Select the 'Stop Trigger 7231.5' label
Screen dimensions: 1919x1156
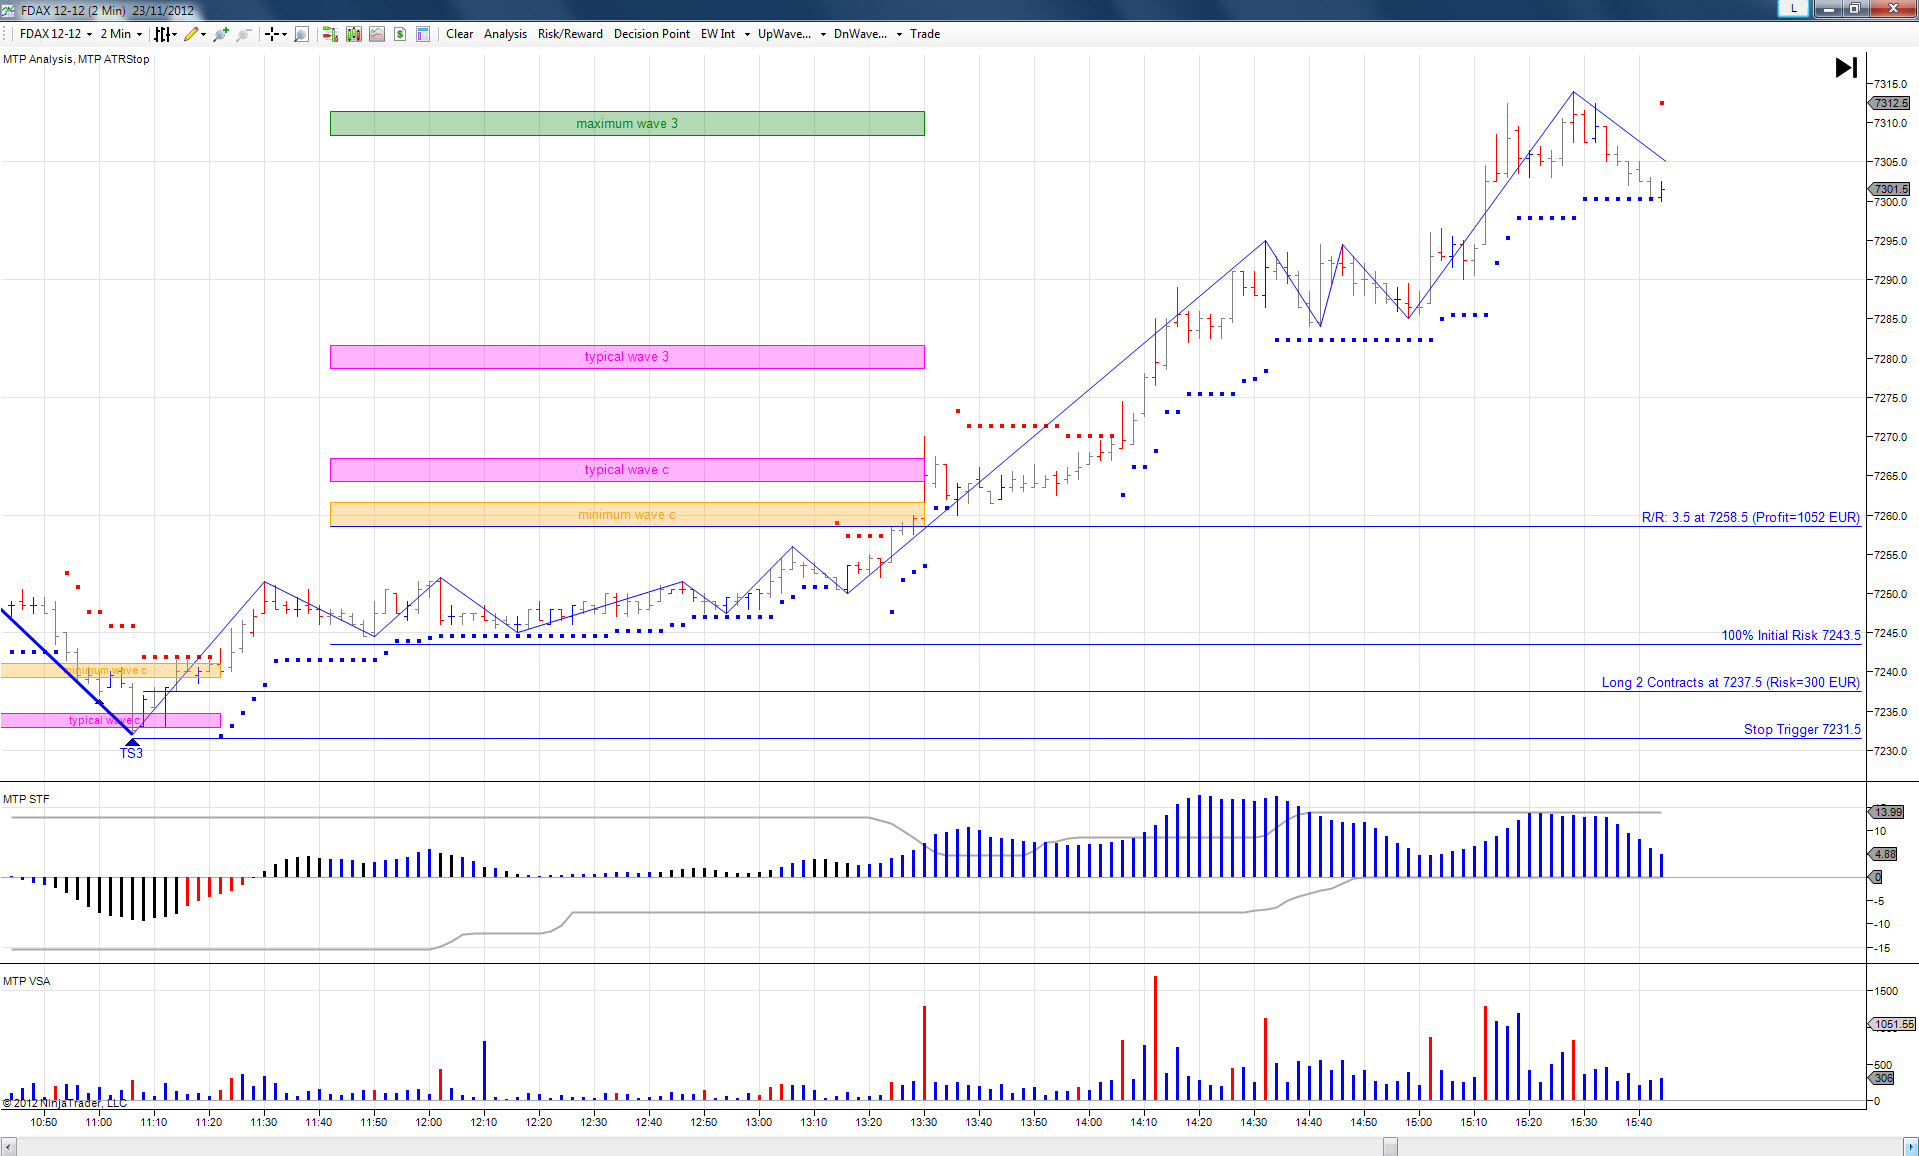[1802, 729]
